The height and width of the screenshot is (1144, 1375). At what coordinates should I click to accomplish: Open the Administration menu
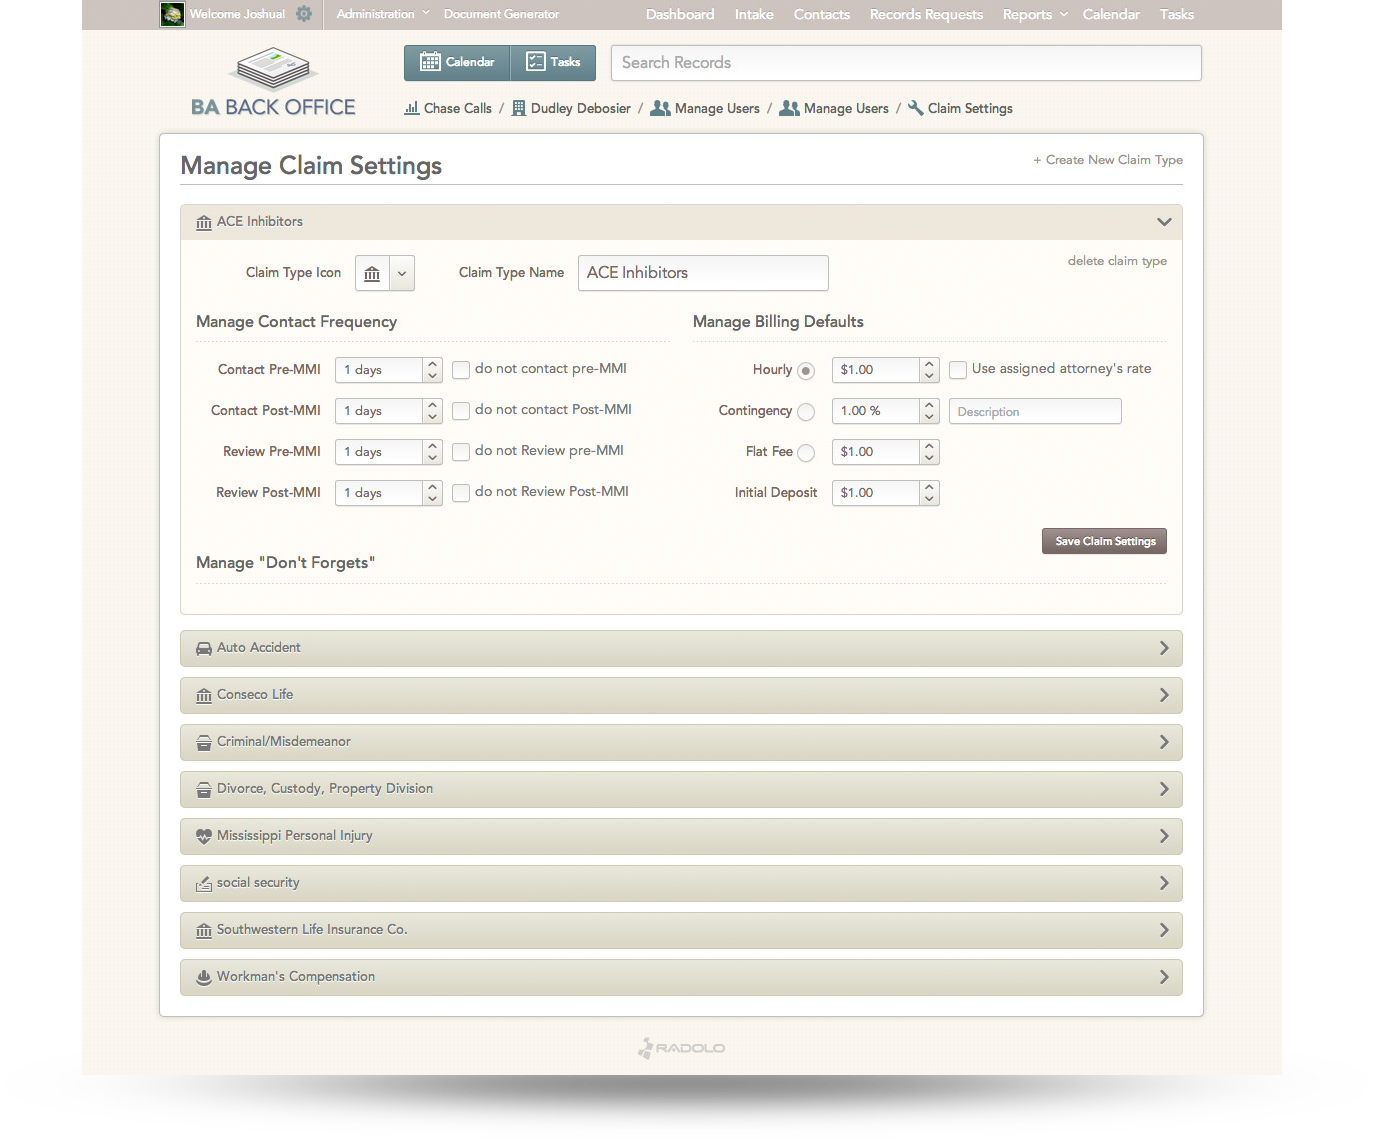(382, 14)
